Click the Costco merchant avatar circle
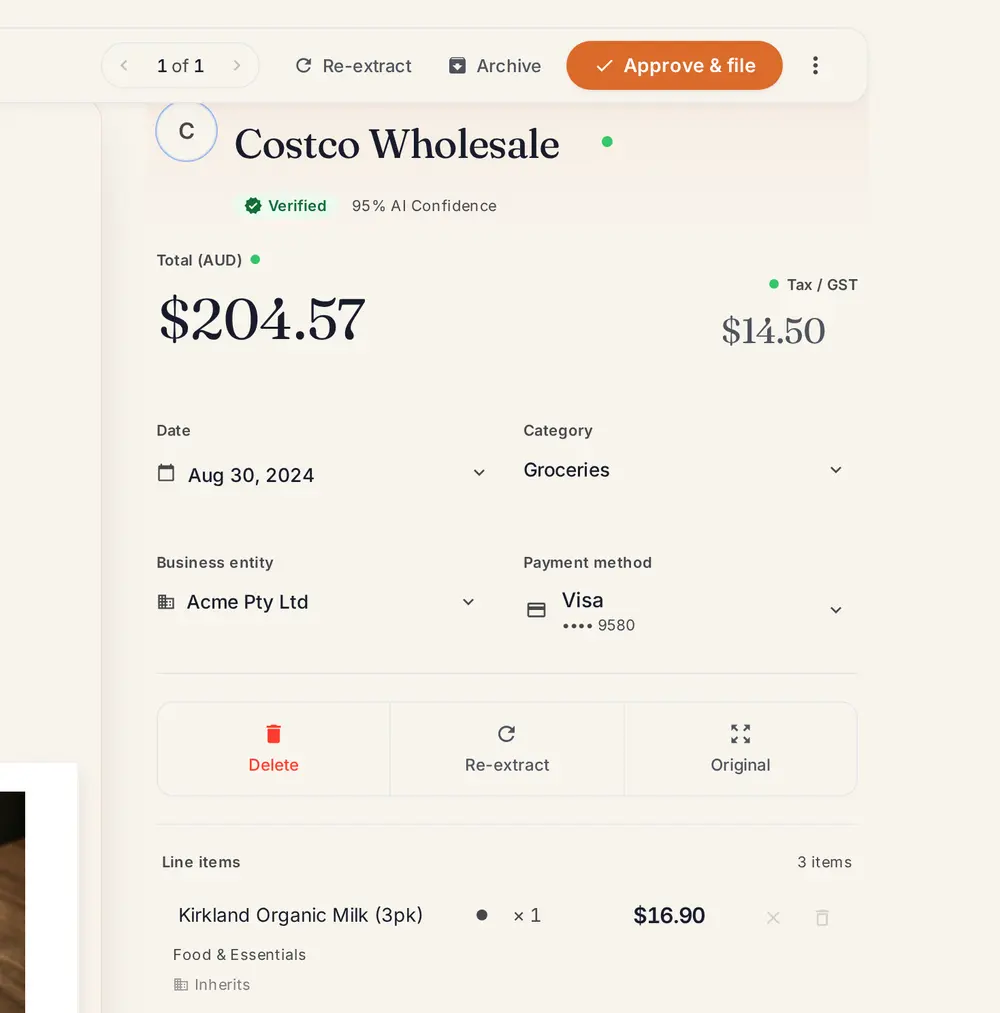 [186, 131]
